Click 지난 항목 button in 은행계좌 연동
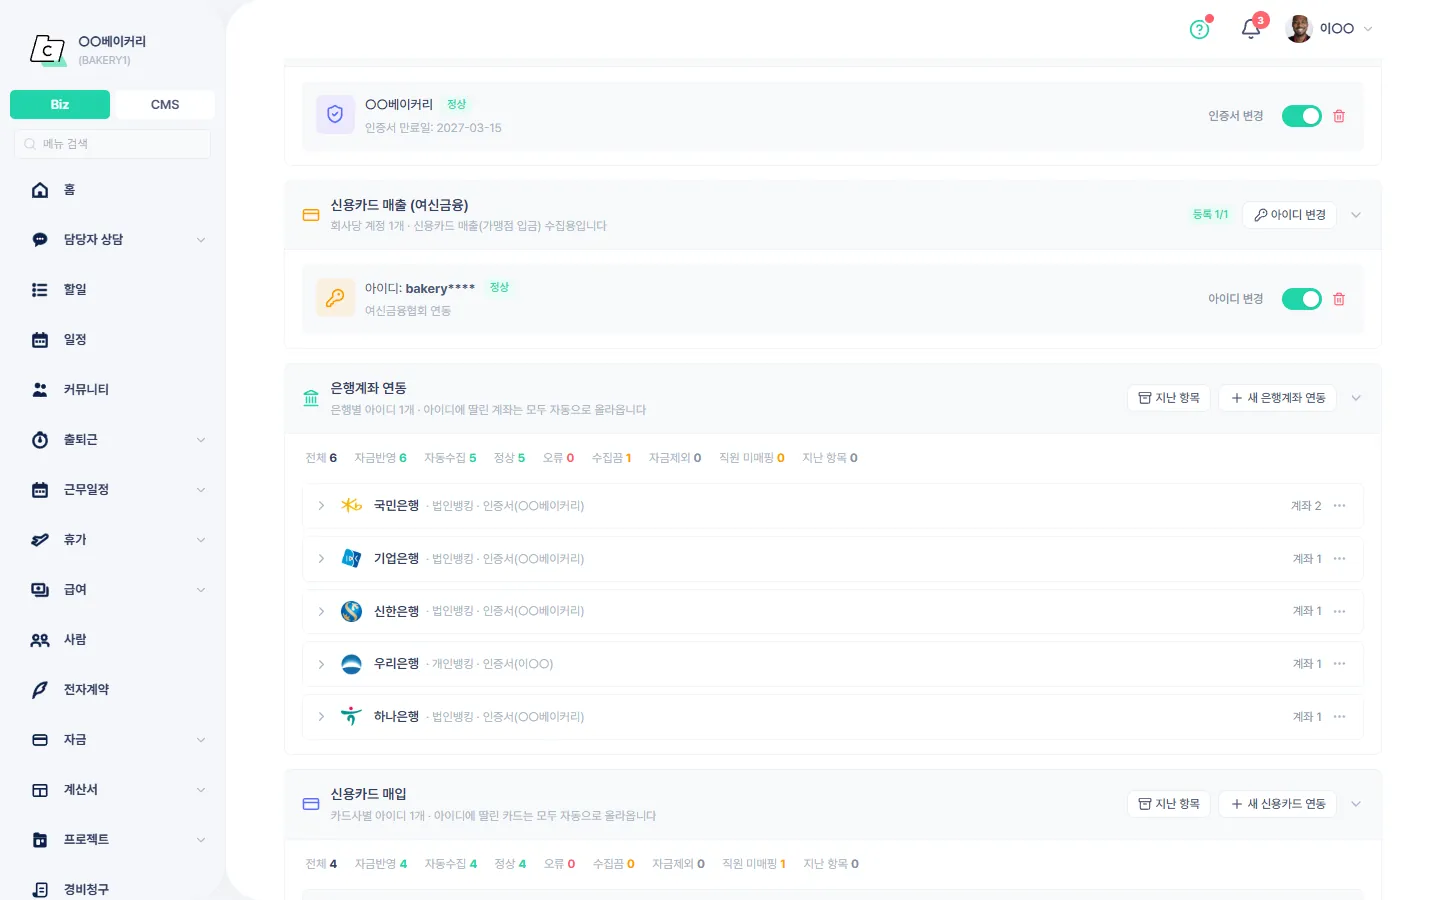Screen dimensions: 1440x900 pyautogui.click(x=1169, y=398)
